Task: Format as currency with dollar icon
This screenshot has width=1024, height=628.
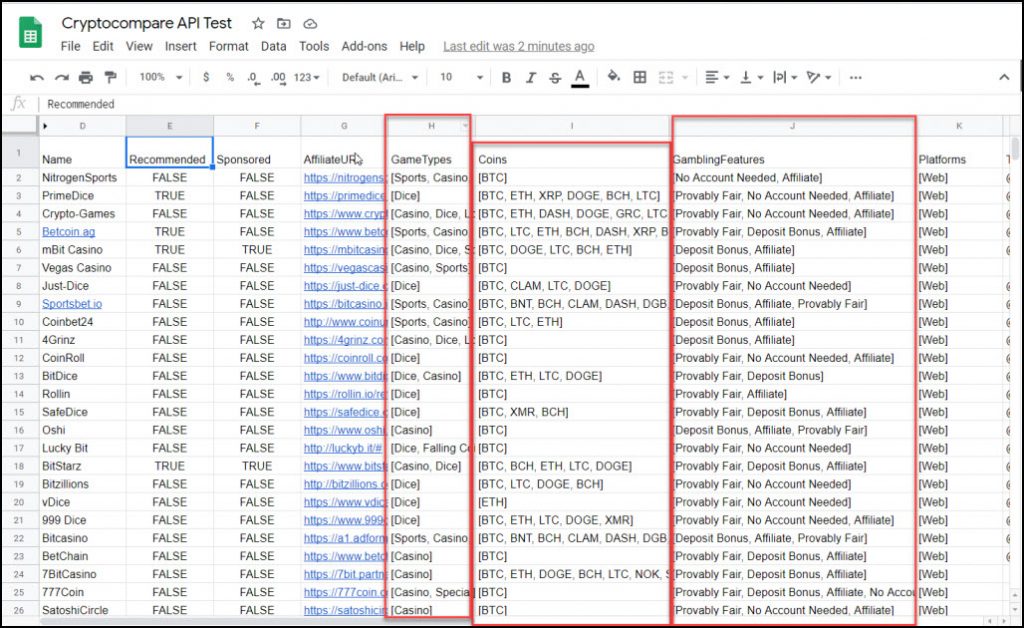Action: click(x=206, y=77)
